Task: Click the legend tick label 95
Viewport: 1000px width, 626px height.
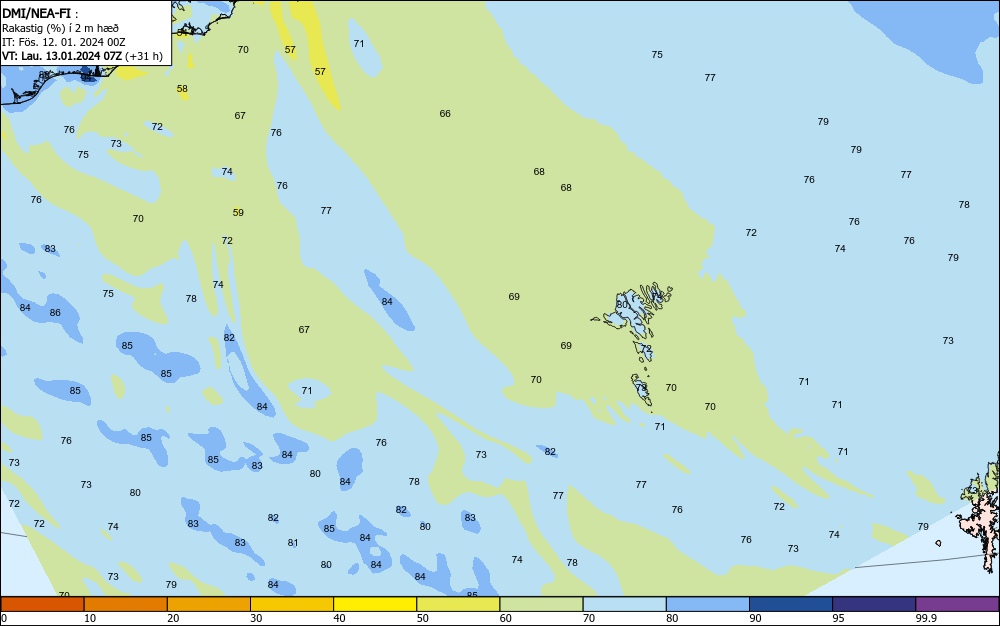Action: (838, 618)
